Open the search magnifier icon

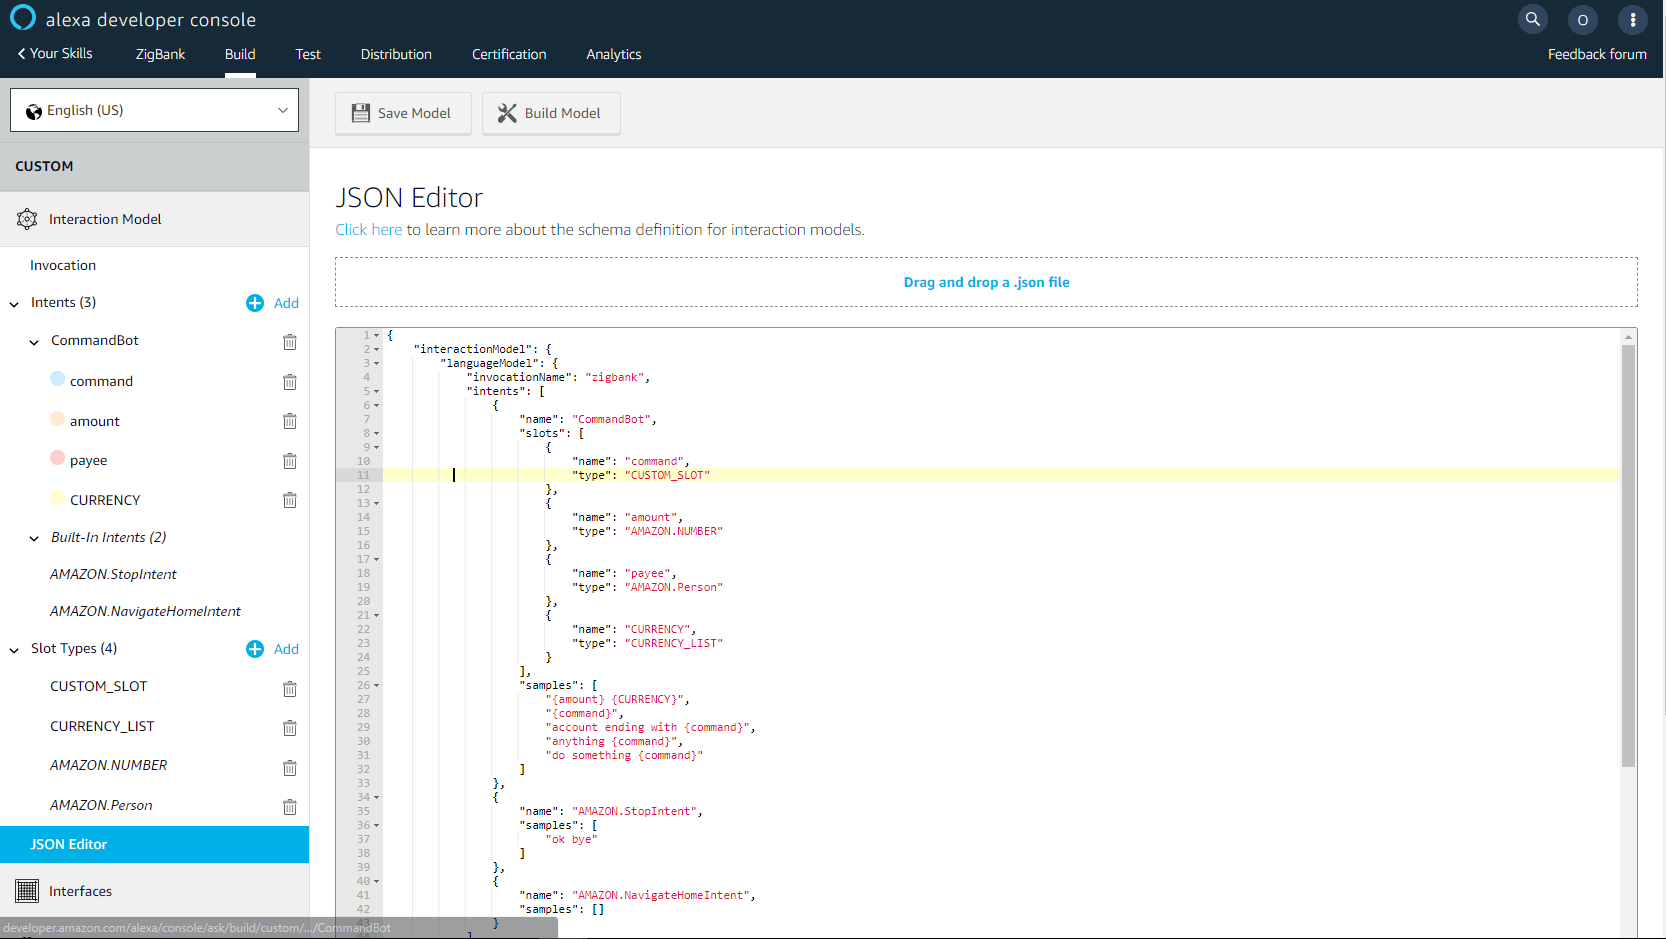click(1532, 19)
